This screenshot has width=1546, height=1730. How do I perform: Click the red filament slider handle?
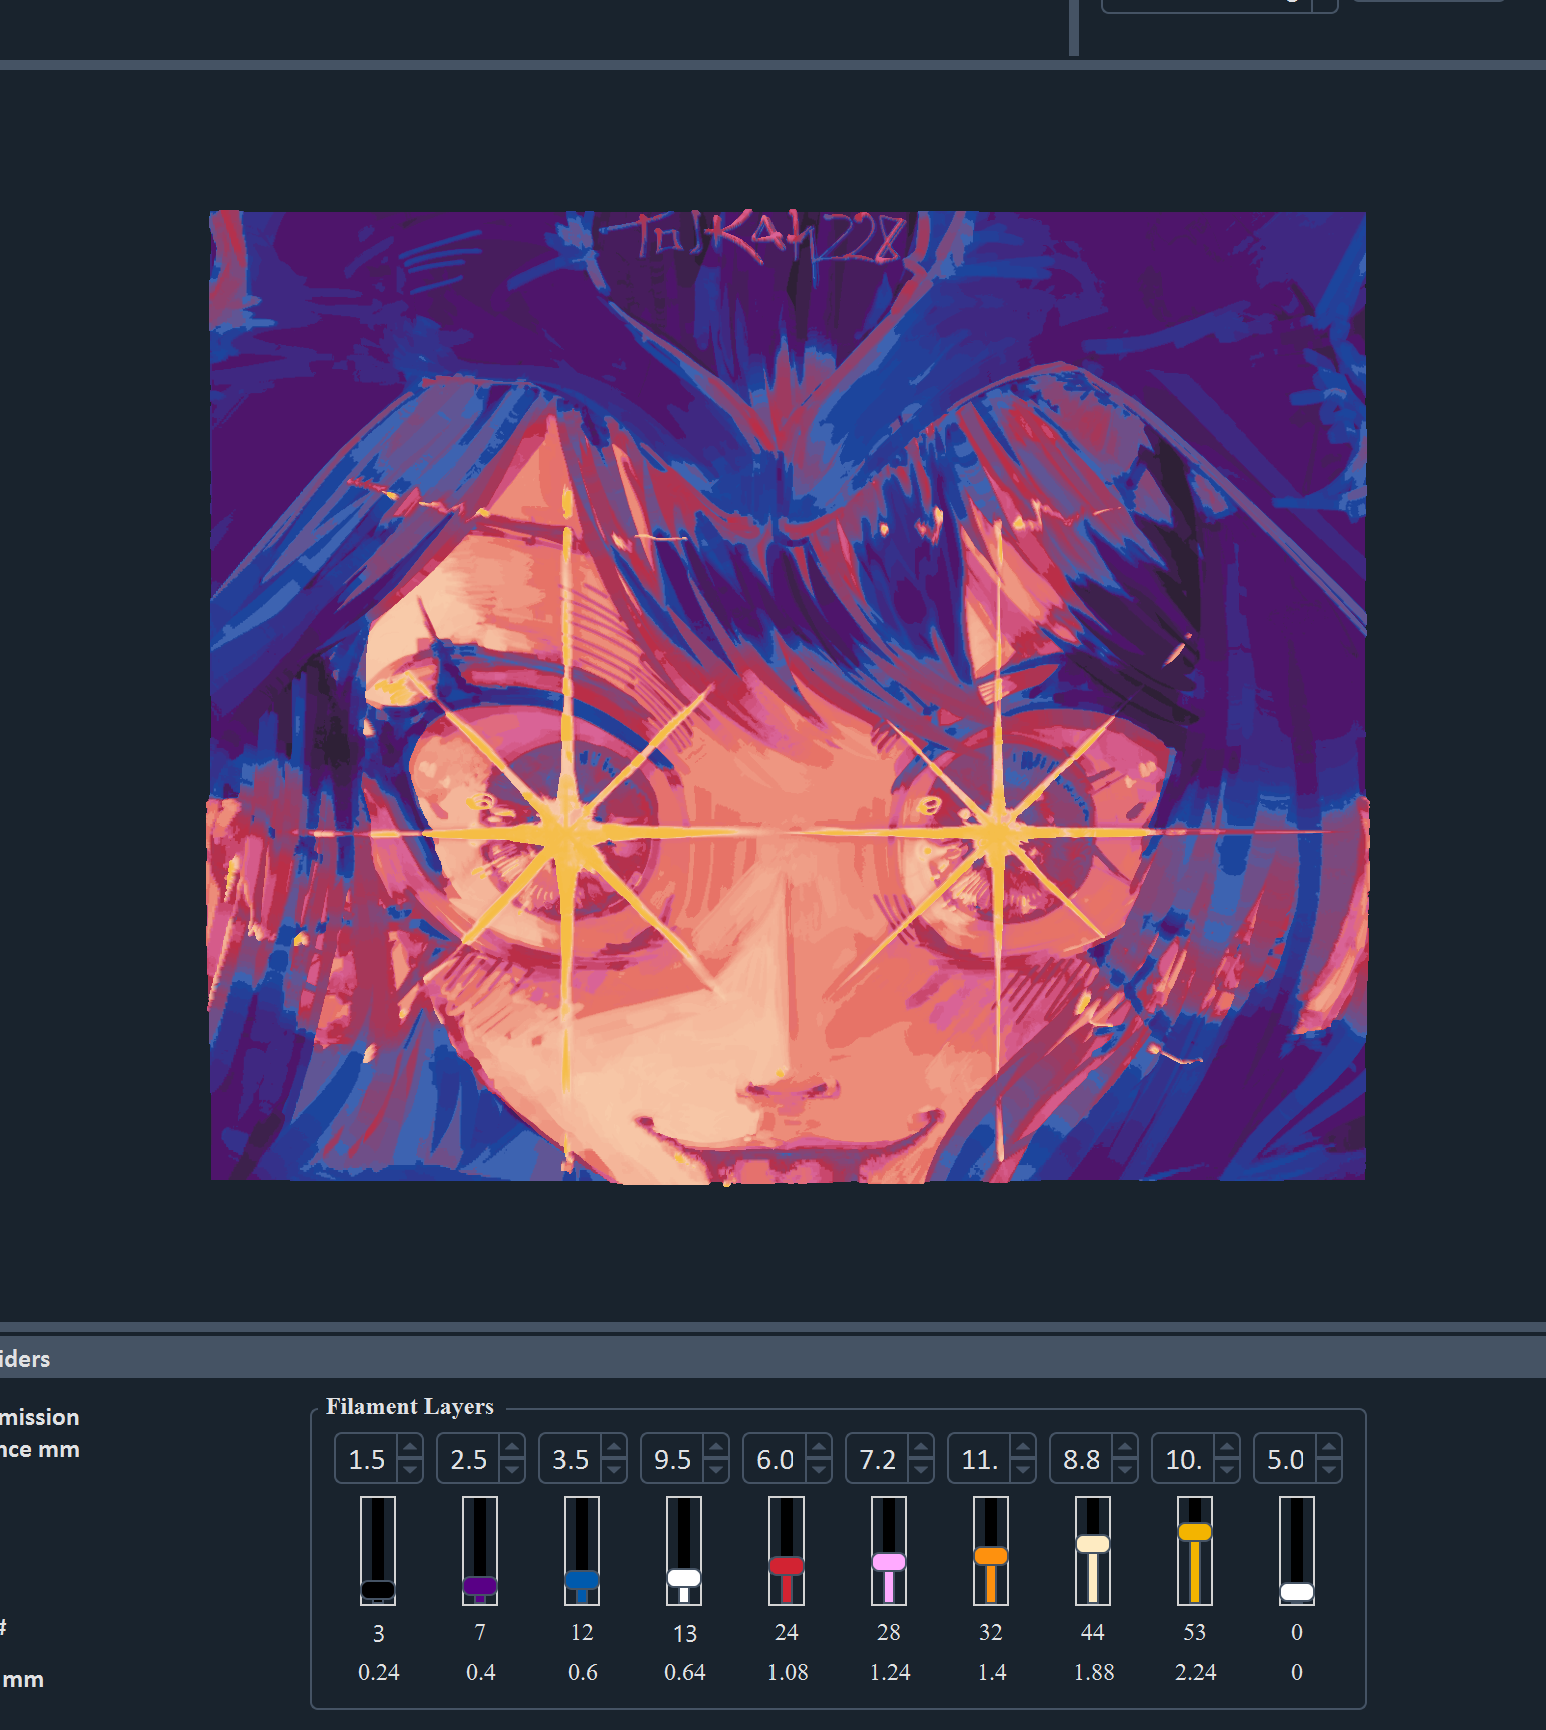coord(786,1566)
